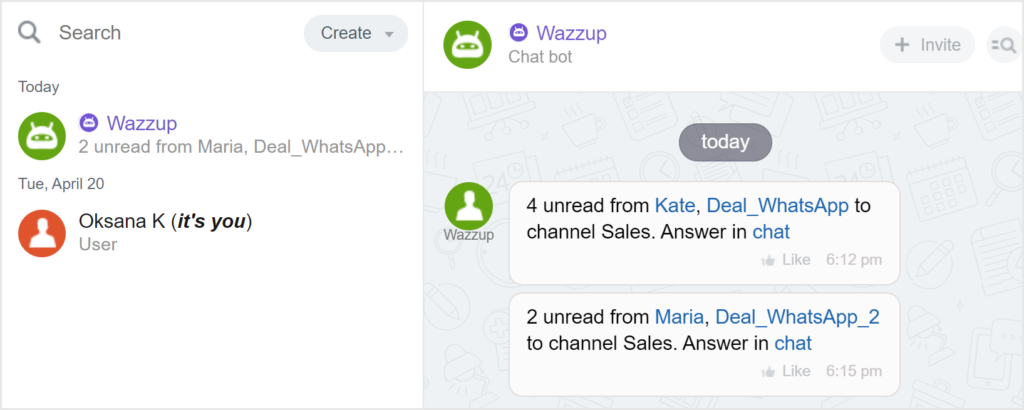The image size is (1024, 410).
Task: Open search in chat history icon
Action: pyautogui.click(x=1002, y=45)
